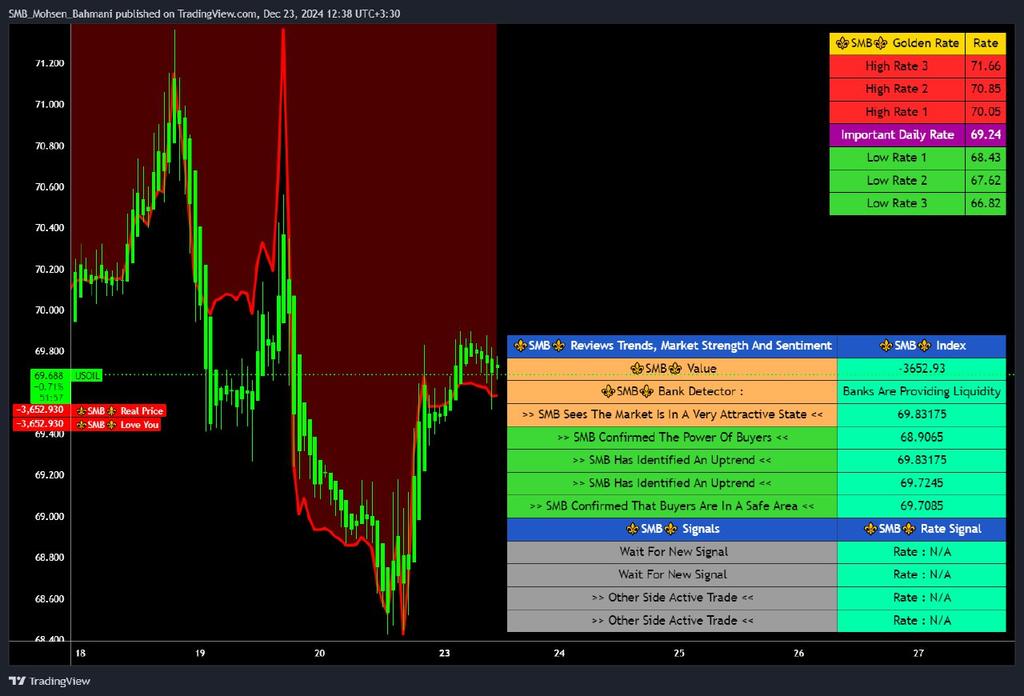1024x696 pixels.
Task: Click the 71.200 price axis label
Action: [50, 63]
